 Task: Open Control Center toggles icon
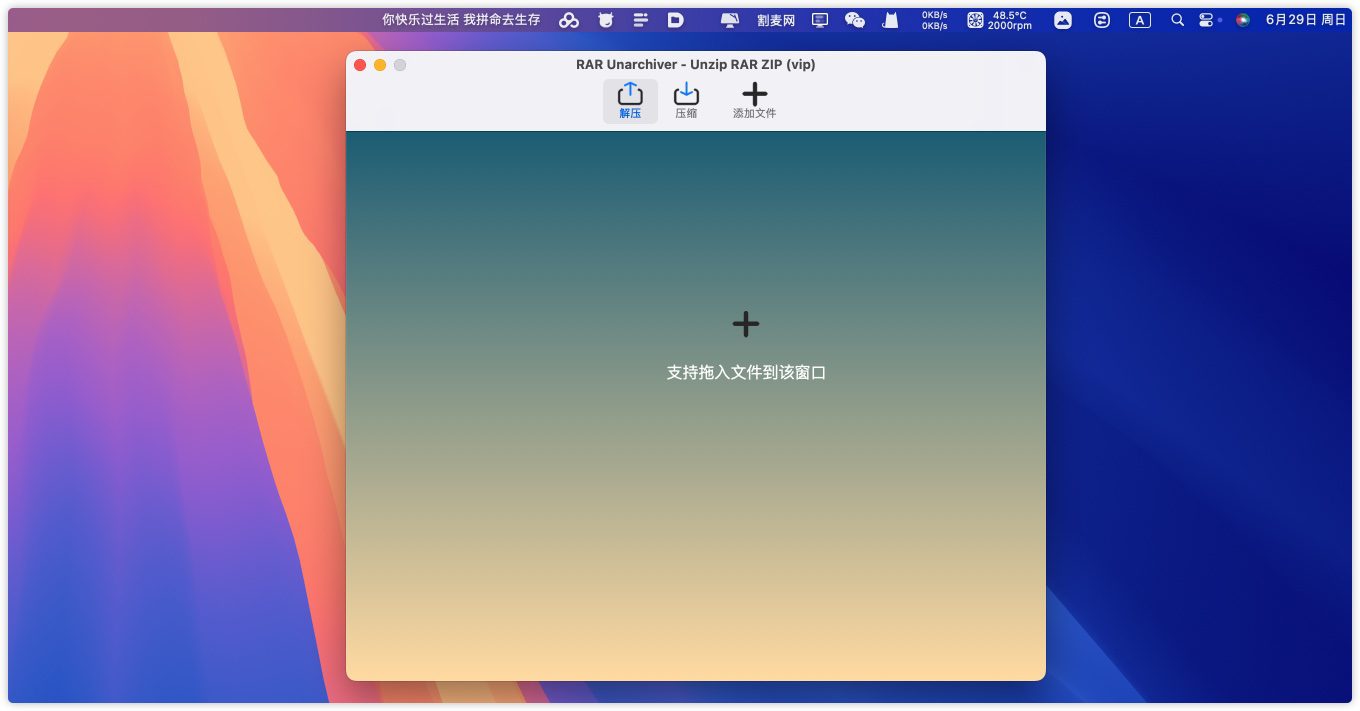(x=1206, y=20)
